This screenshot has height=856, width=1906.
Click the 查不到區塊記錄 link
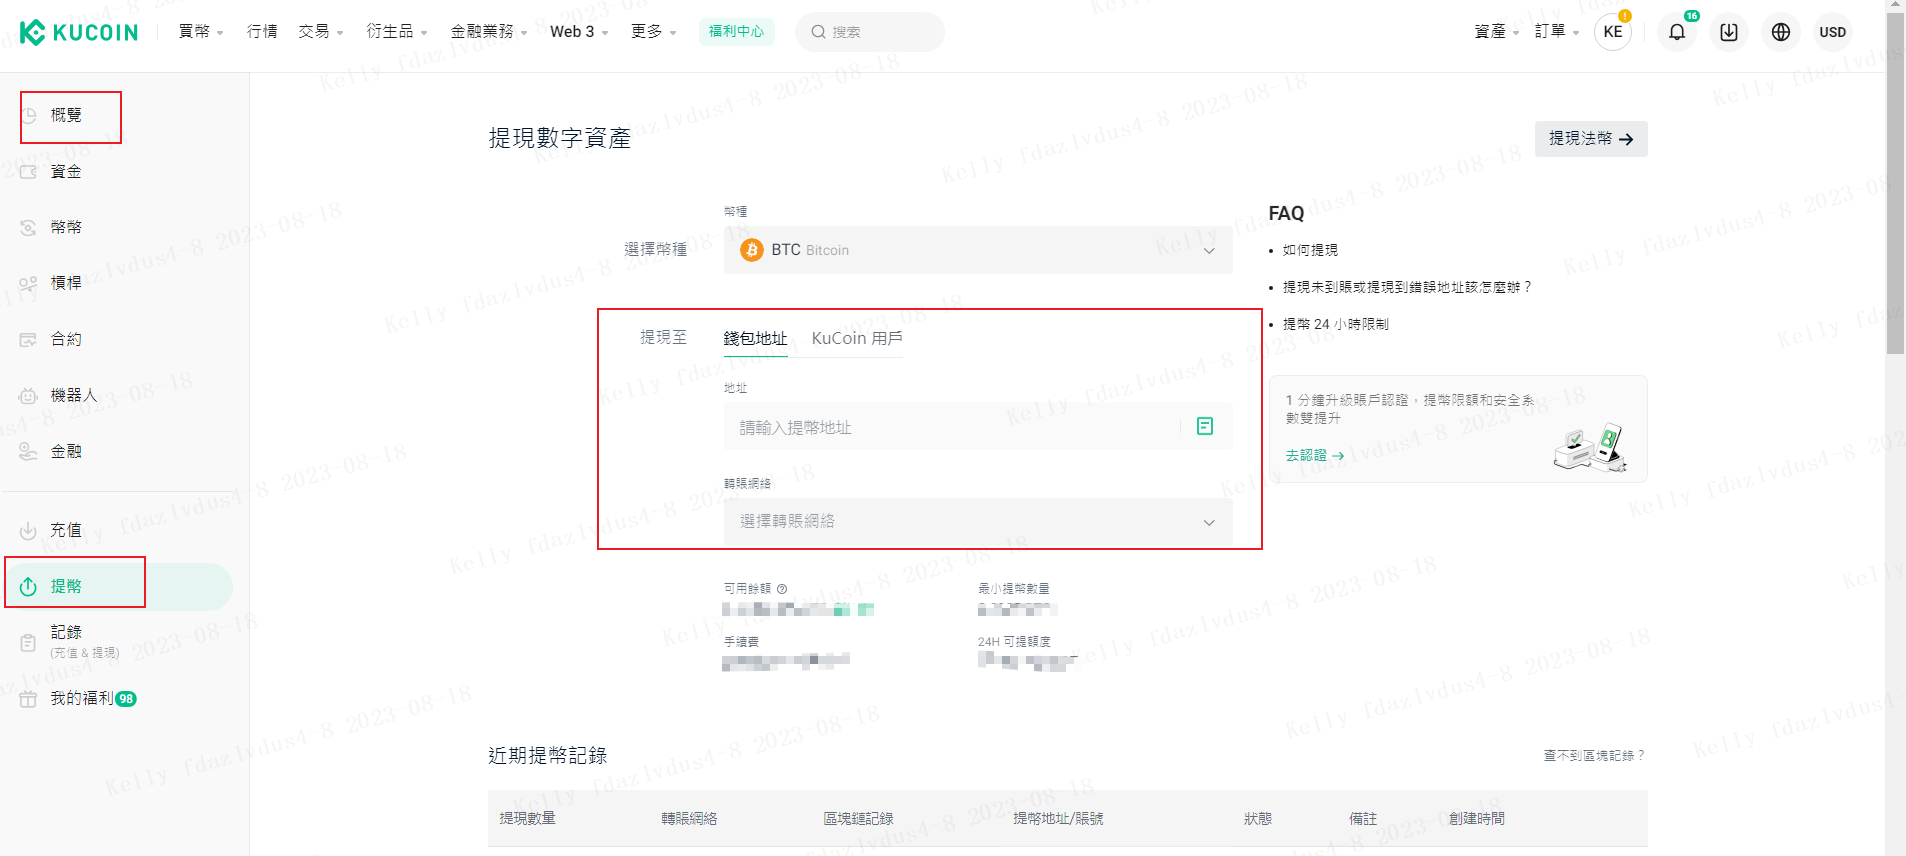click(1594, 756)
